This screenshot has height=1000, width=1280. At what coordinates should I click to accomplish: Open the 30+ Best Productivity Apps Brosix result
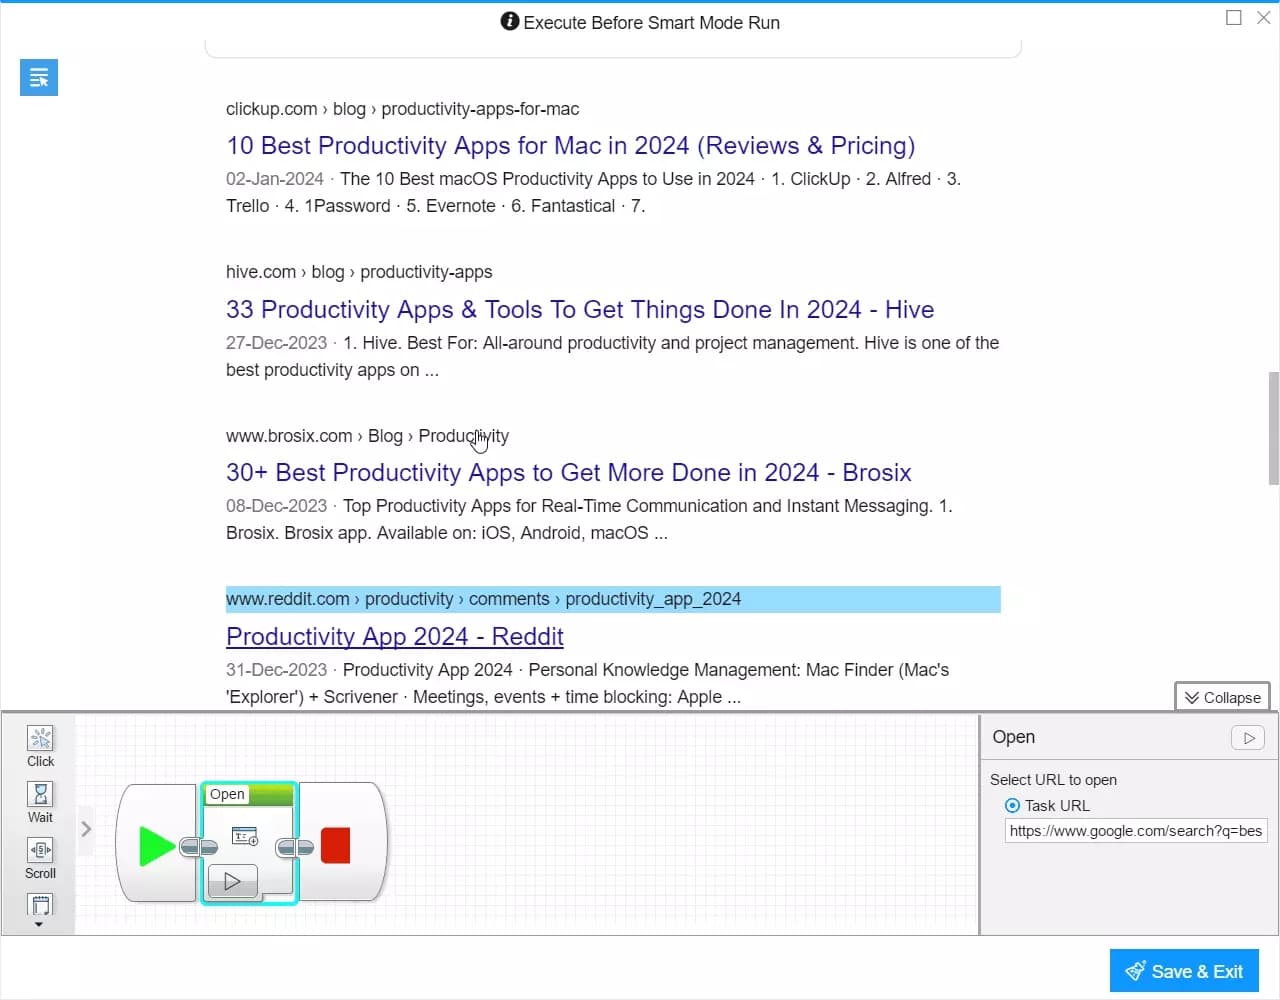[569, 472]
